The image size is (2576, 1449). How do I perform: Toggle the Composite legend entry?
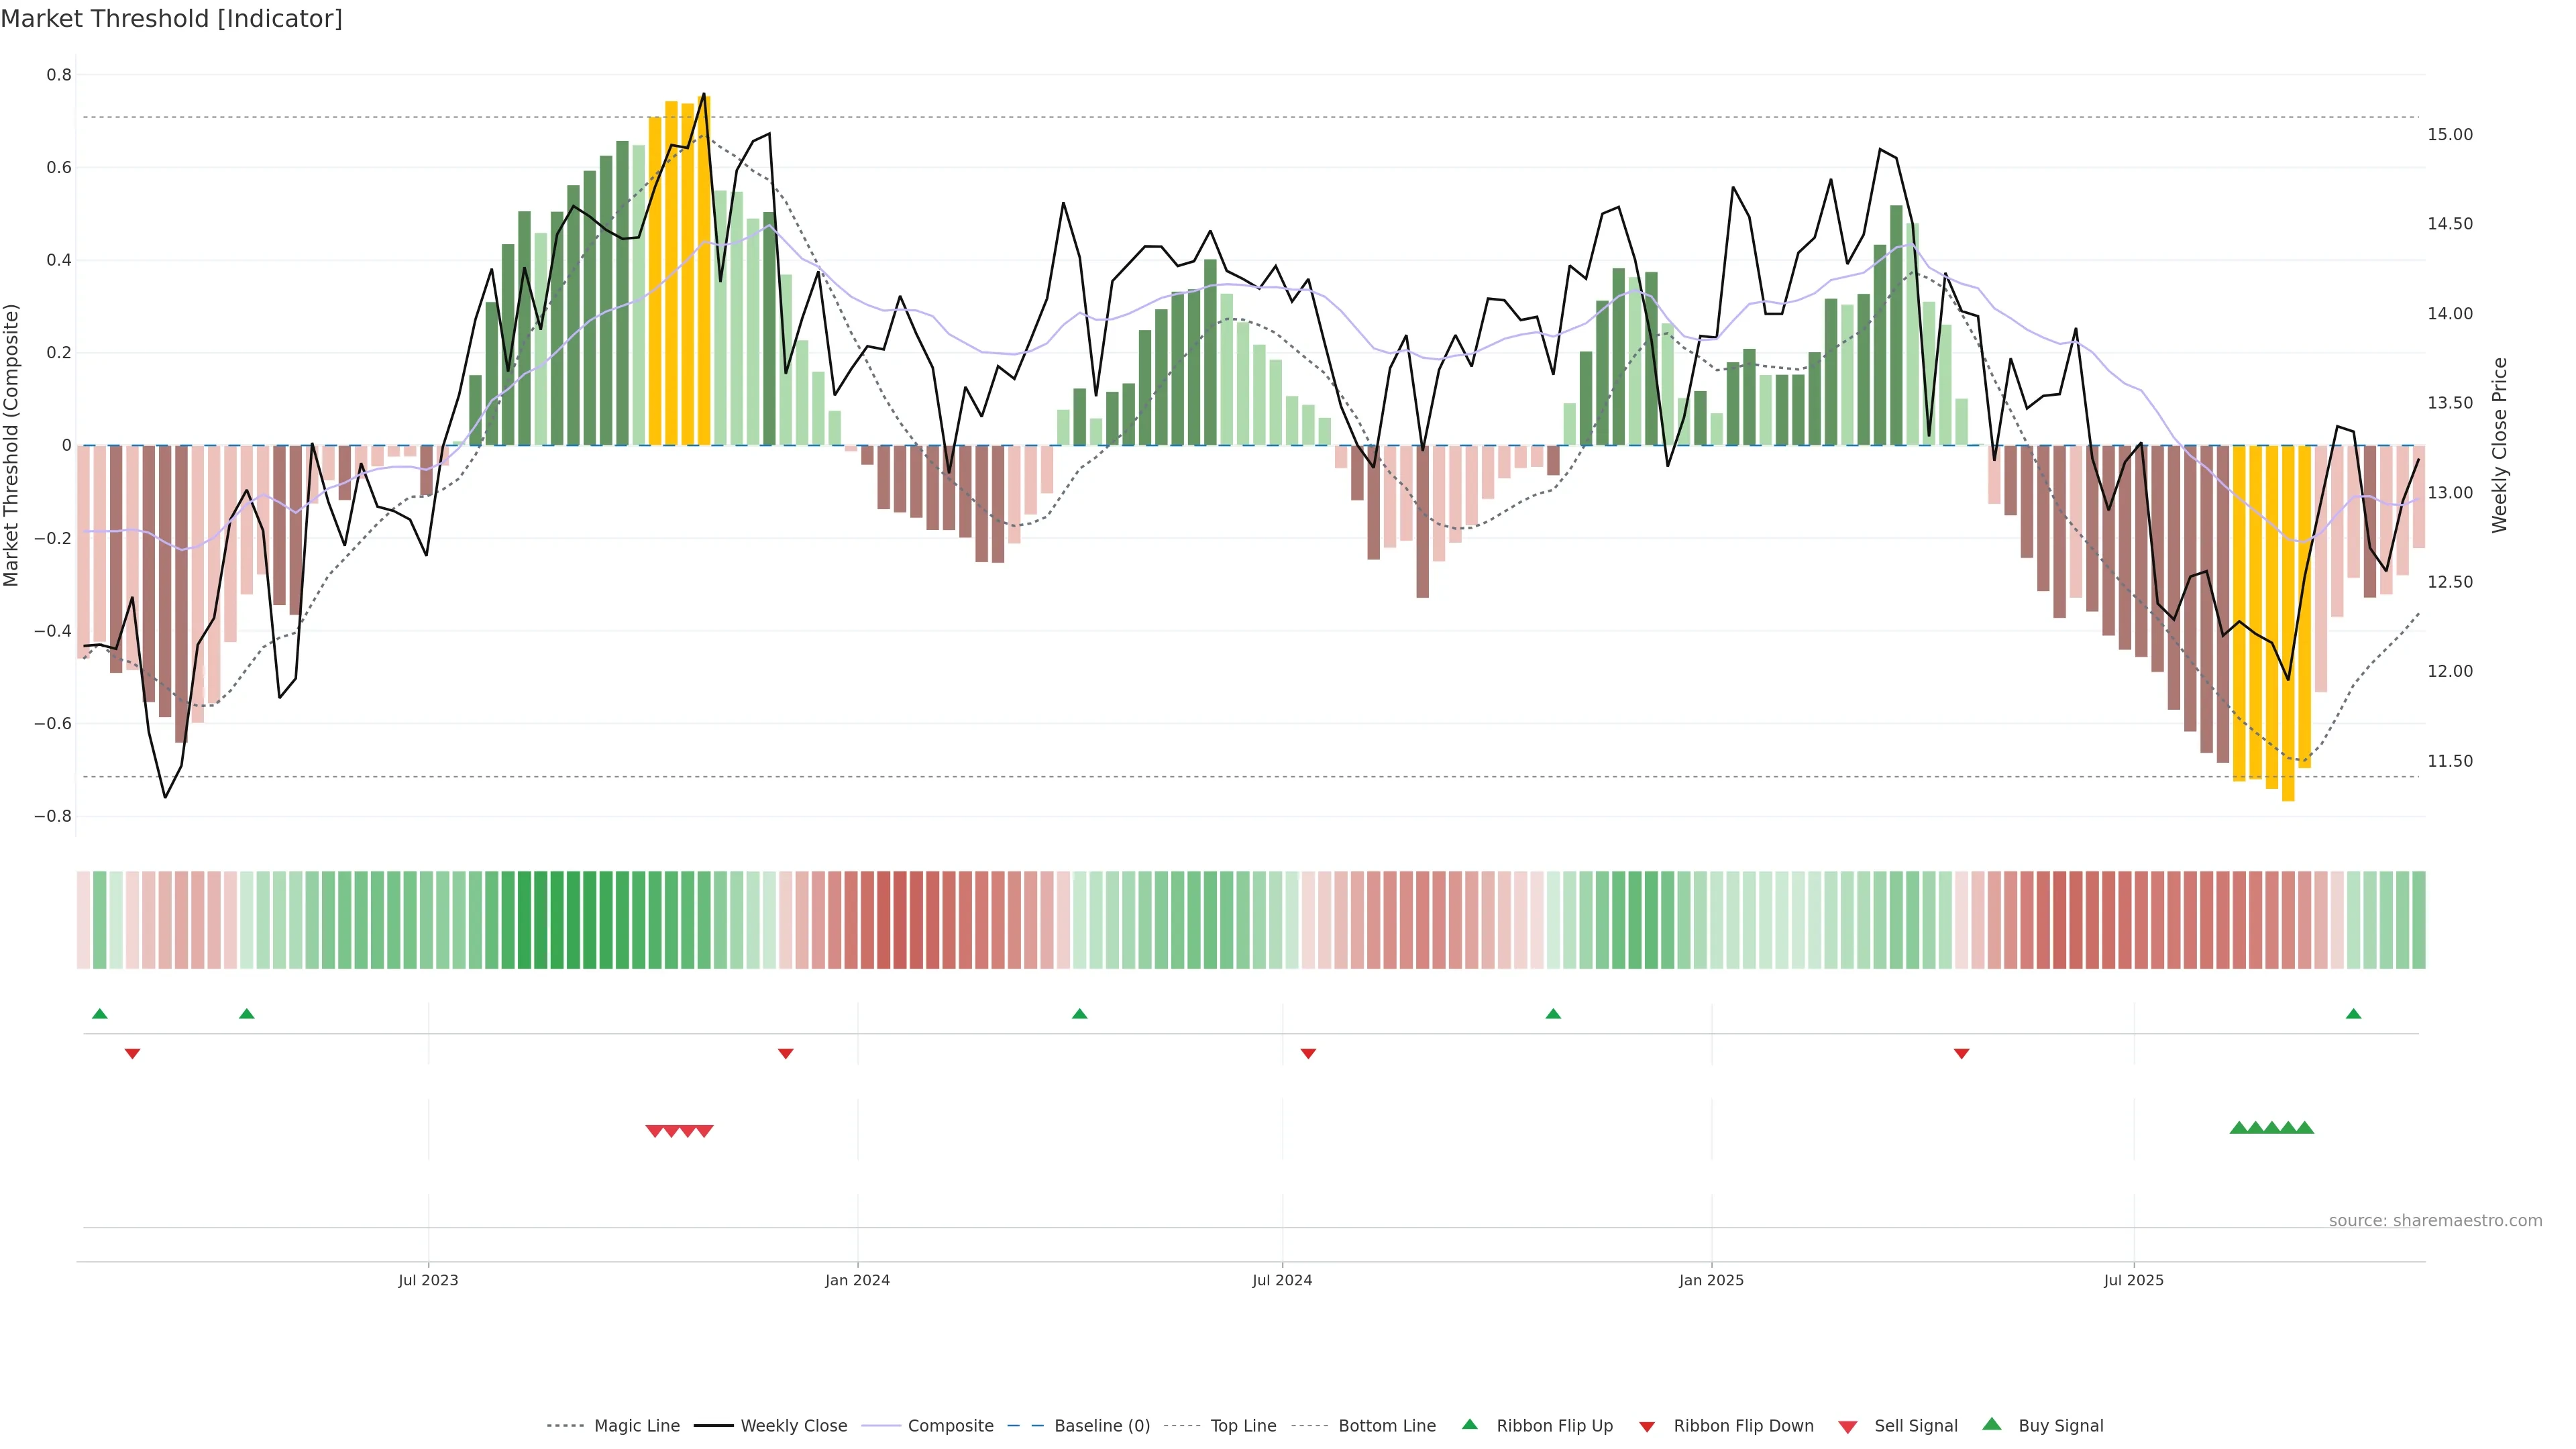tap(950, 1426)
